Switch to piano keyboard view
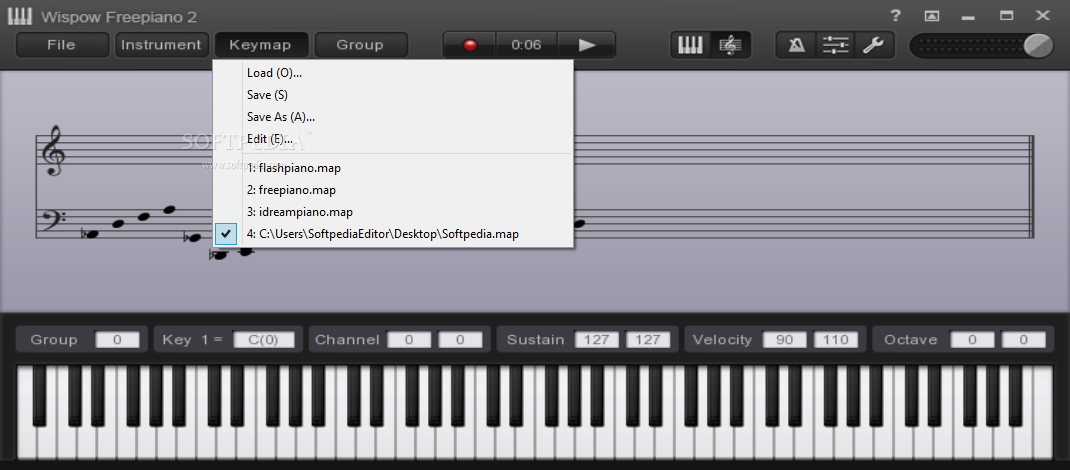 tap(690, 45)
